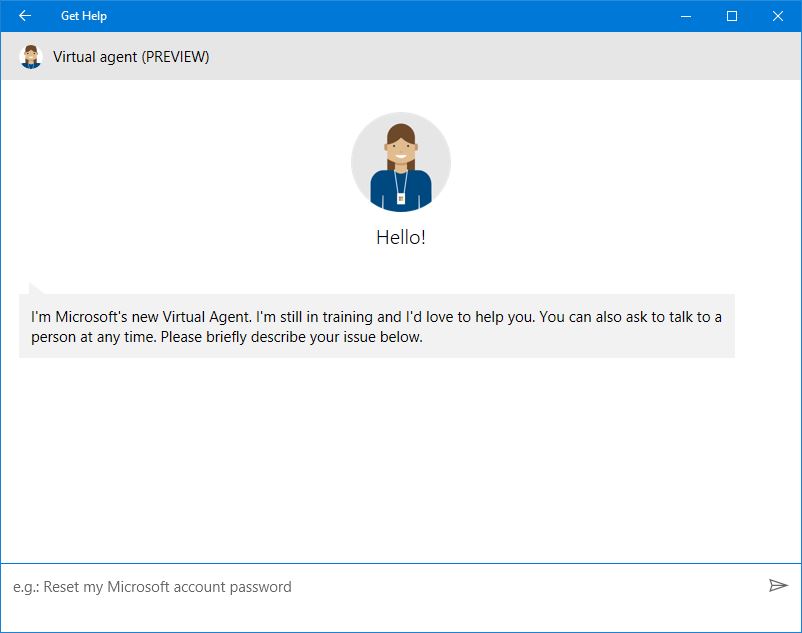Focus the 'Reset my Microsoft account password' input box

[x=380, y=587]
